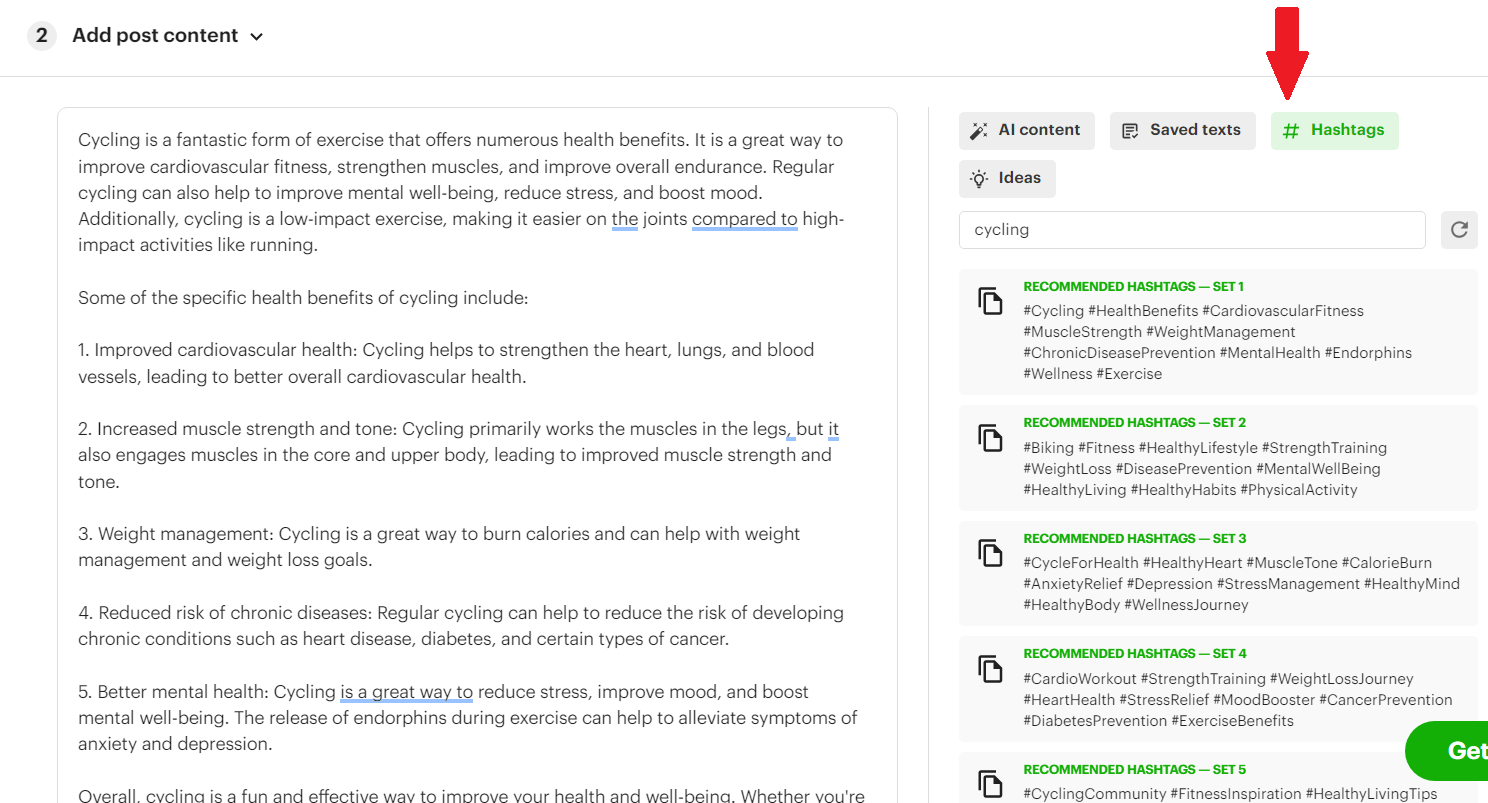Click the Recommended Hashtags — Set 4 heading
The width and height of the screenshot is (1488, 803).
[1135, 654]
